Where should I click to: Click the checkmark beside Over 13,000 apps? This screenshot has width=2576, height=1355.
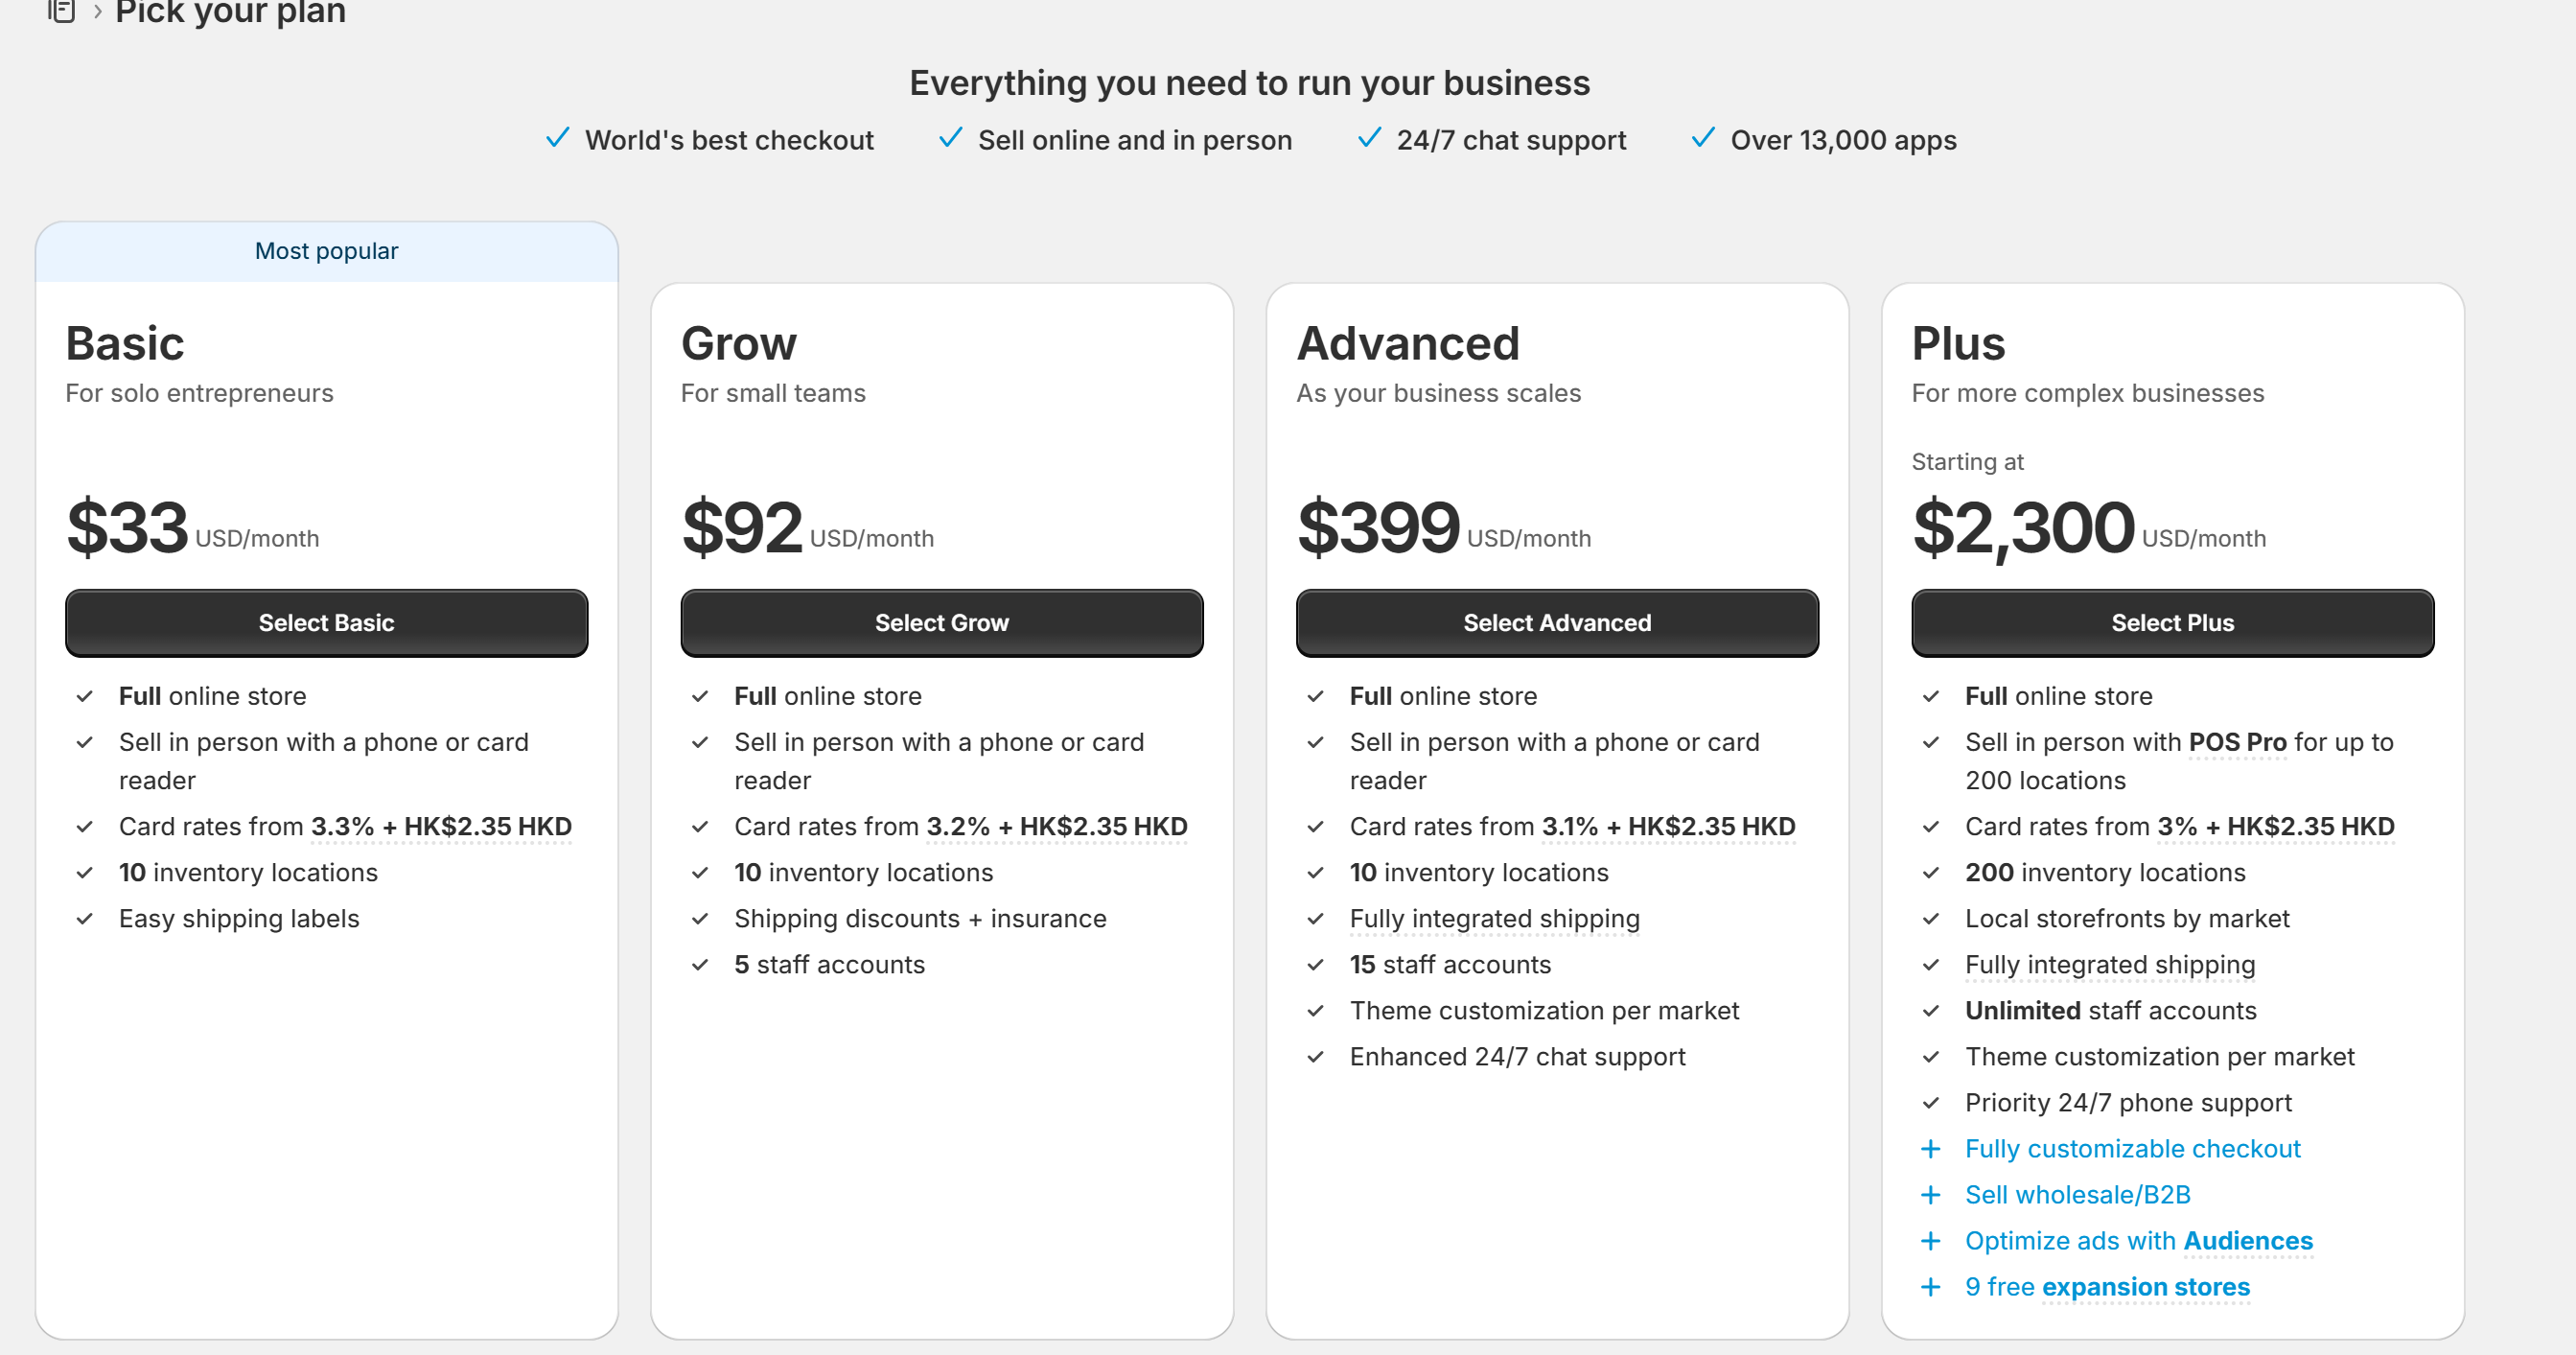tap(1704, 138)
